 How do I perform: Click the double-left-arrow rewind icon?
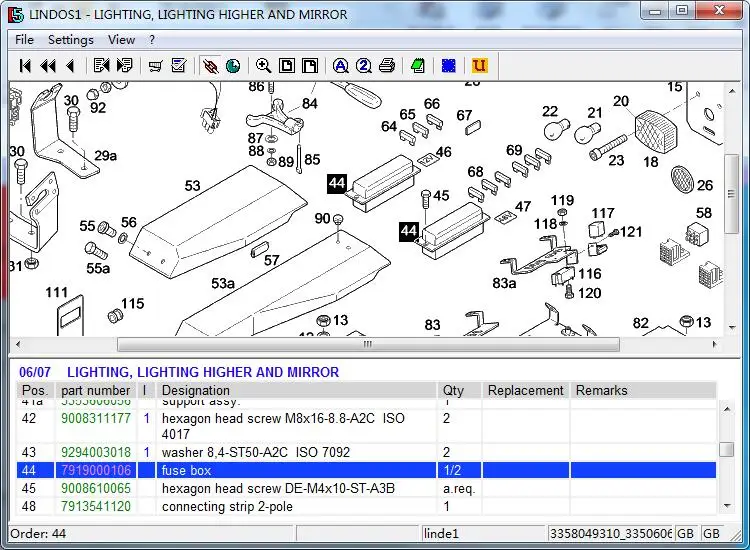point(48,66)
